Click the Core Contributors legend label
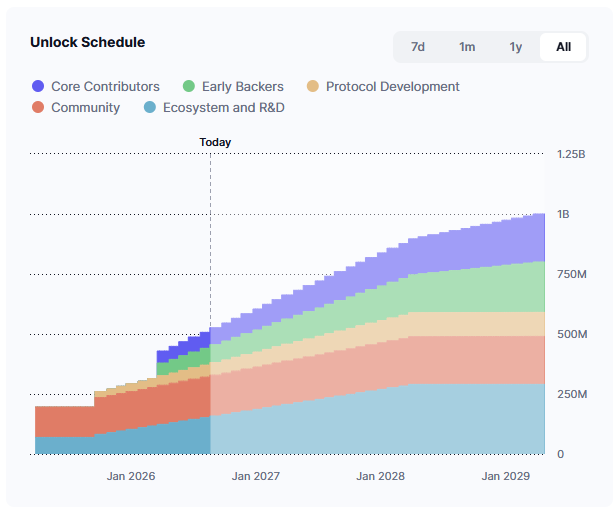The image size is (616, 509). tap(105, 86)
